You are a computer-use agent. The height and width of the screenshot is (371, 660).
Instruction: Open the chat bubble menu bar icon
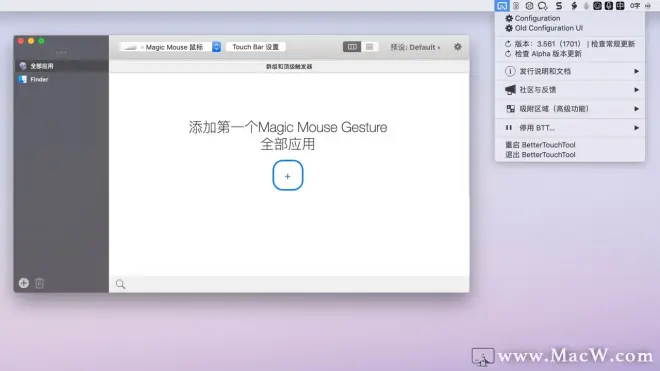point(543,5)
